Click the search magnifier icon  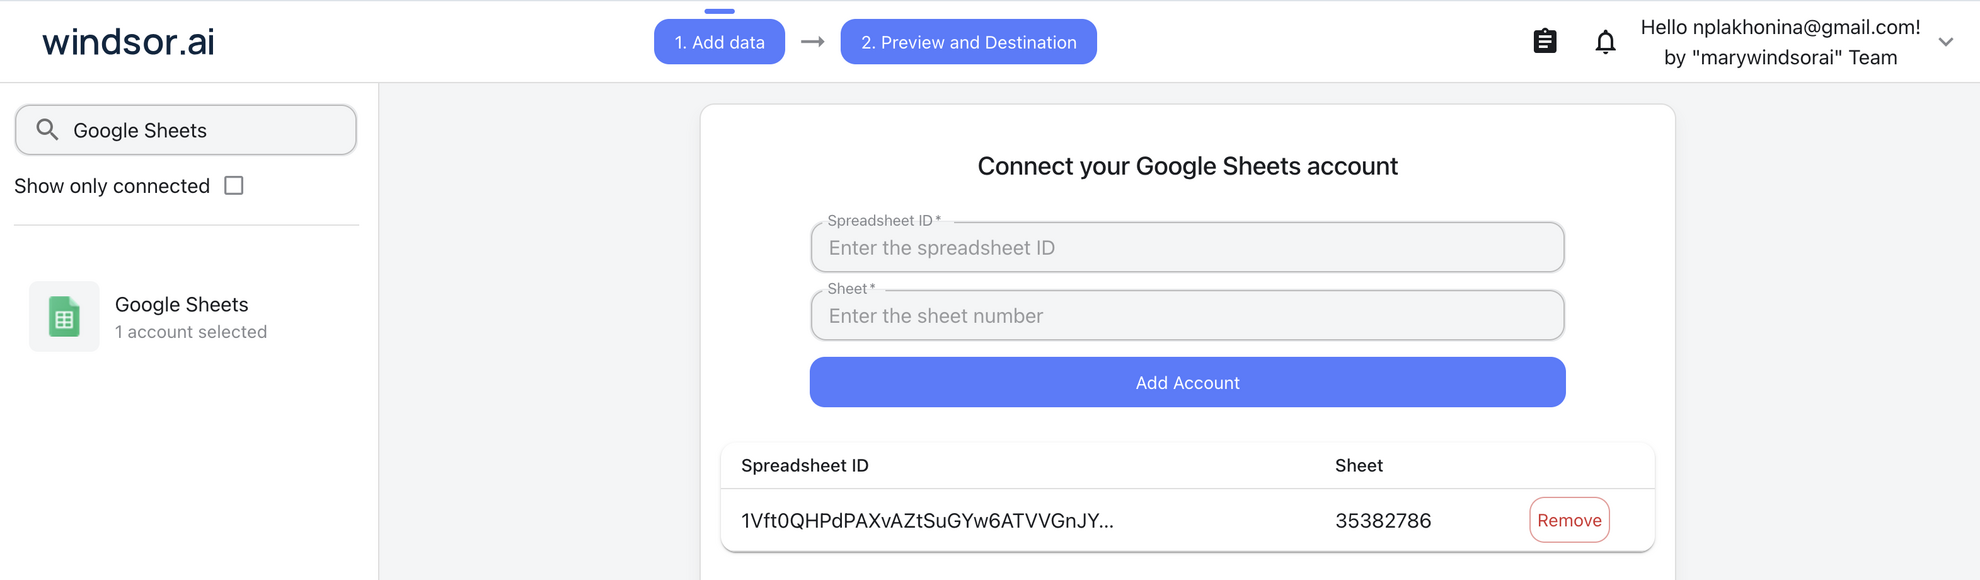click(46, 129)
